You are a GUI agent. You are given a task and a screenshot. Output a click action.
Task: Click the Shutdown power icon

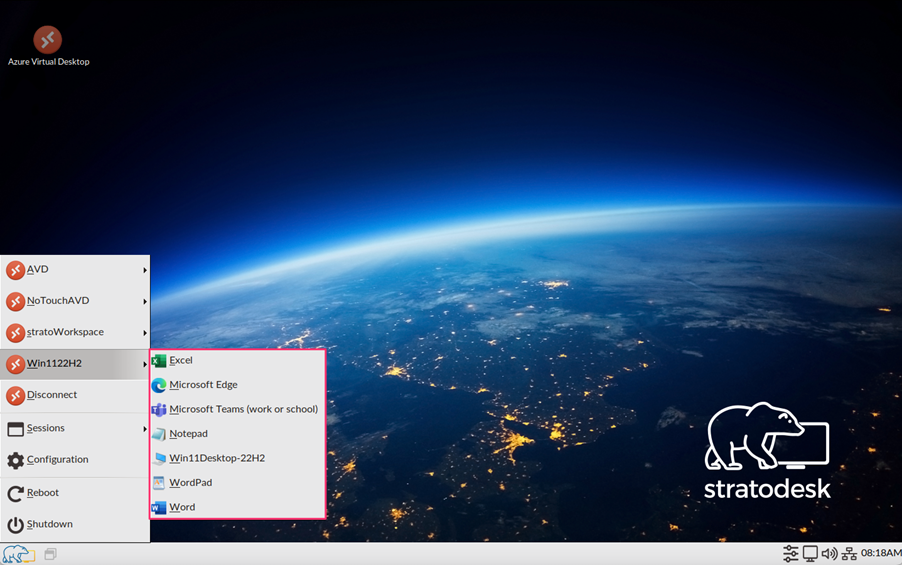point(16,525)
